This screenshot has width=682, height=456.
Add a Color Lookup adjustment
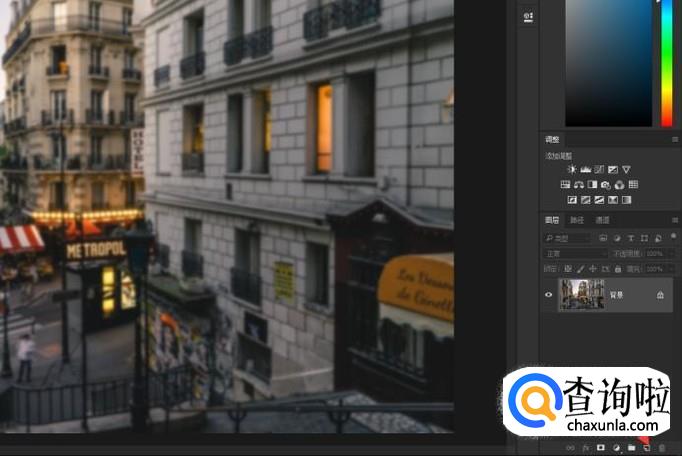coord(633,184)
